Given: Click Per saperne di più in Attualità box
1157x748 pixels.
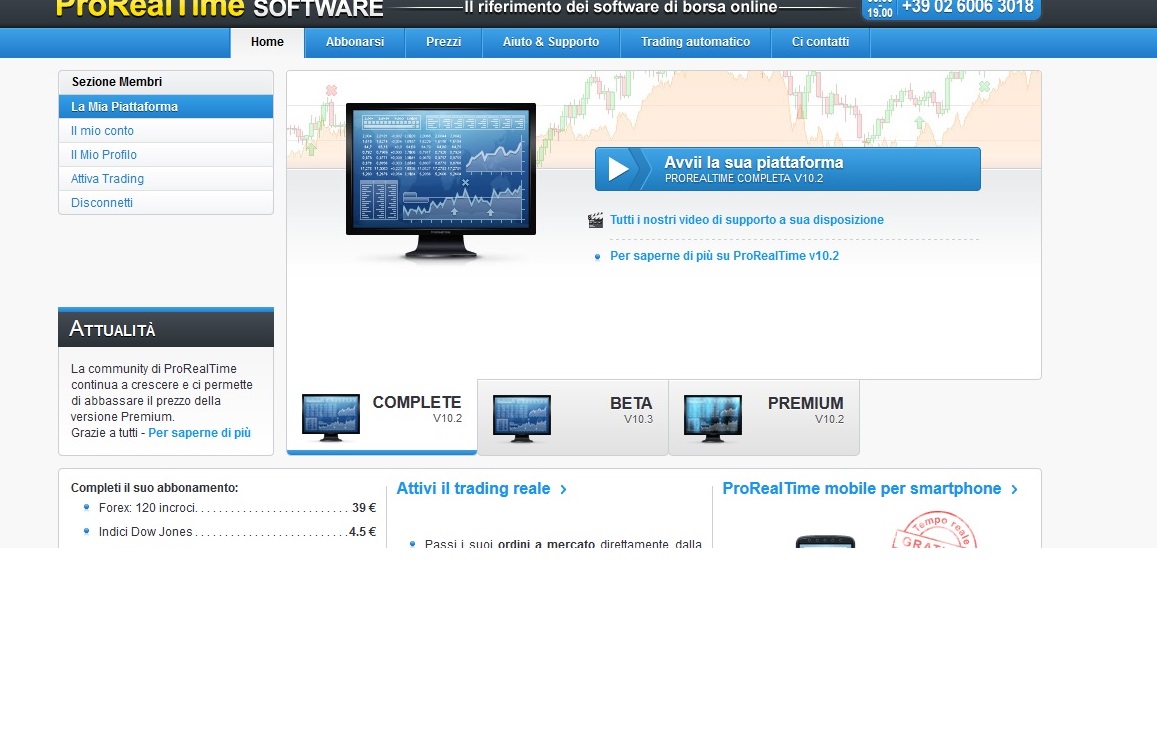Looking at the screenshot, I should pyautogui.click(x=199, y=433).
